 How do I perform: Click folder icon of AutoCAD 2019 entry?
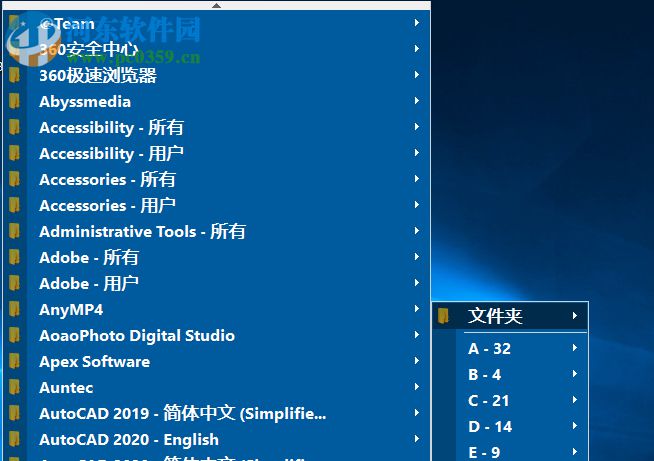pyautogui.click(x=14, y=413)
